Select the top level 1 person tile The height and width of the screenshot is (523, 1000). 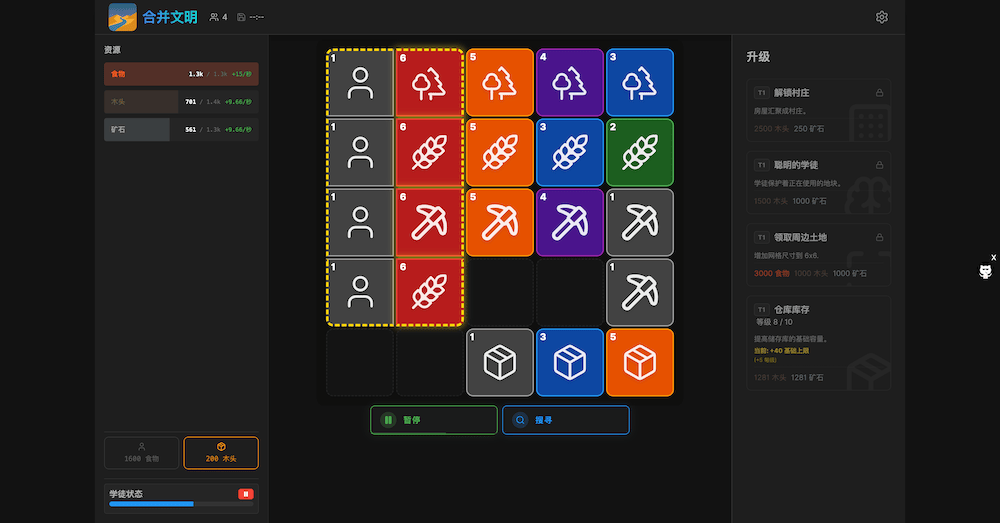360,83
